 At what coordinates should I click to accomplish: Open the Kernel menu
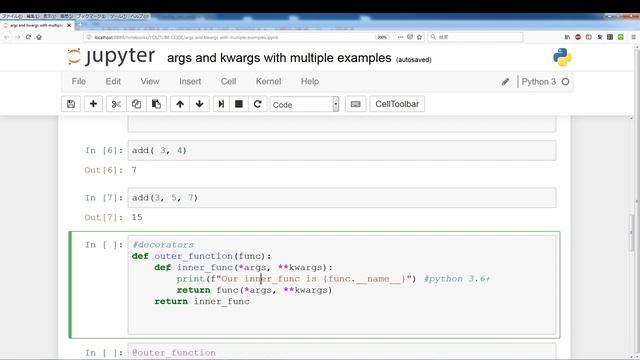tap(268, 81)
